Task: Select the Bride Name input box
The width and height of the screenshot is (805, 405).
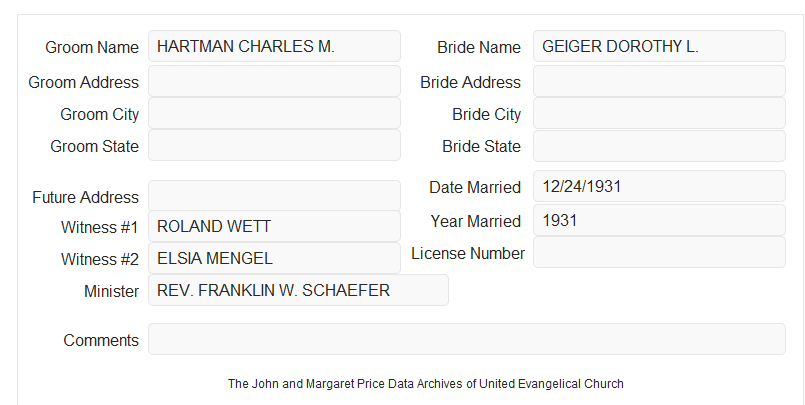Action: 659,46
